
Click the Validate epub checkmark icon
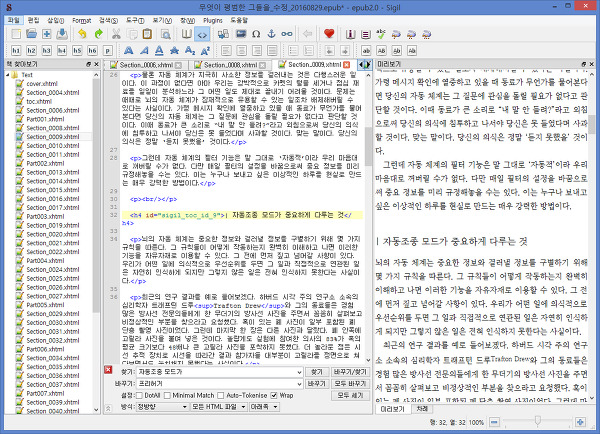pos(381,34)
